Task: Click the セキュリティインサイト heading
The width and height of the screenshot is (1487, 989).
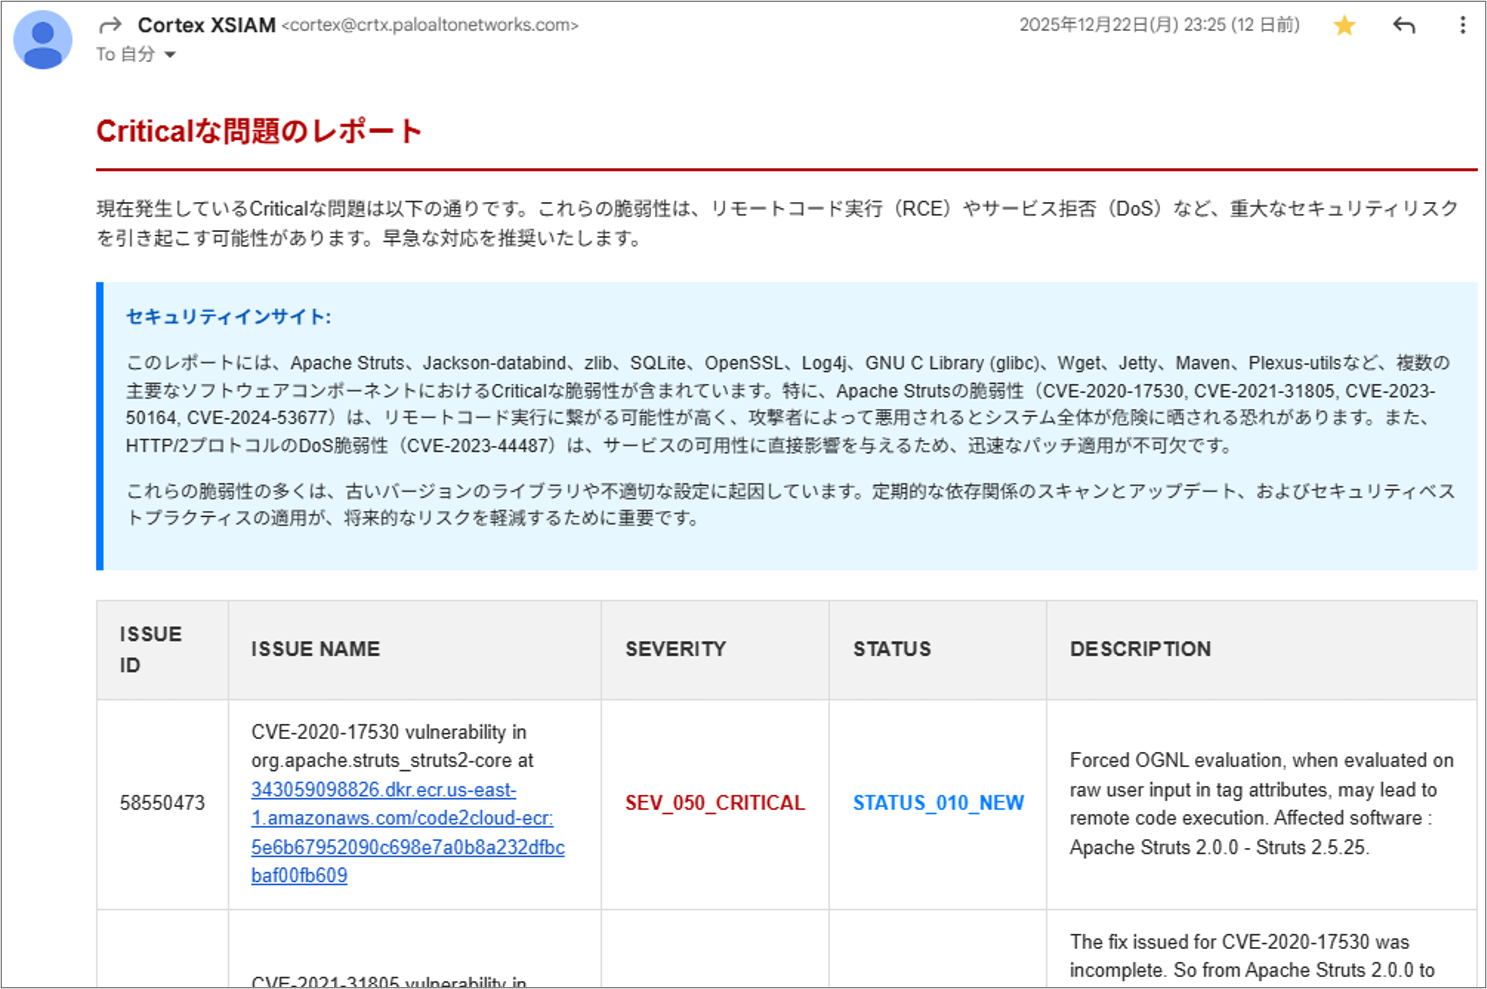Action: tap(228, 317)
